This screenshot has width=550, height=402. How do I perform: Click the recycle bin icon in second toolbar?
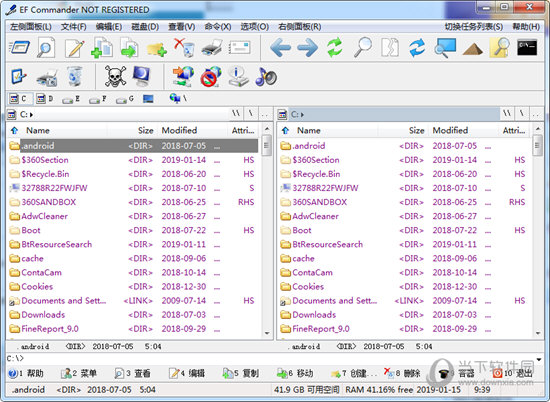(x=74, y=76)
